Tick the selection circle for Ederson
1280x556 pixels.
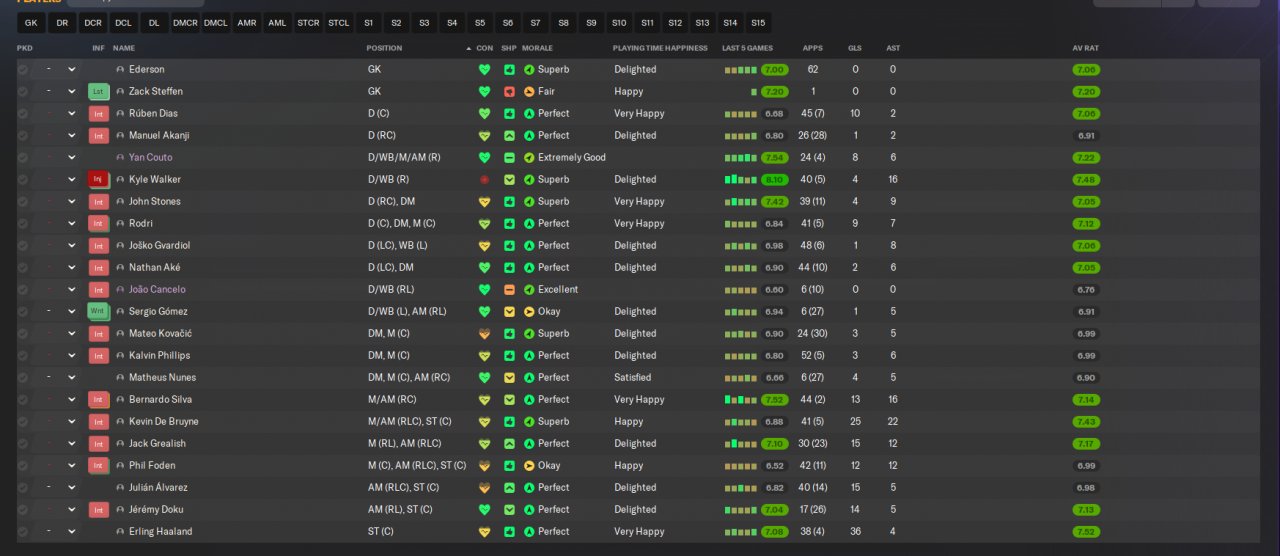click(23, 70)
